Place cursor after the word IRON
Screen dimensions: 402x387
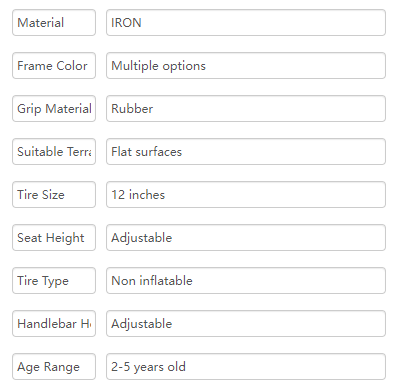click(x=142, y=23)
